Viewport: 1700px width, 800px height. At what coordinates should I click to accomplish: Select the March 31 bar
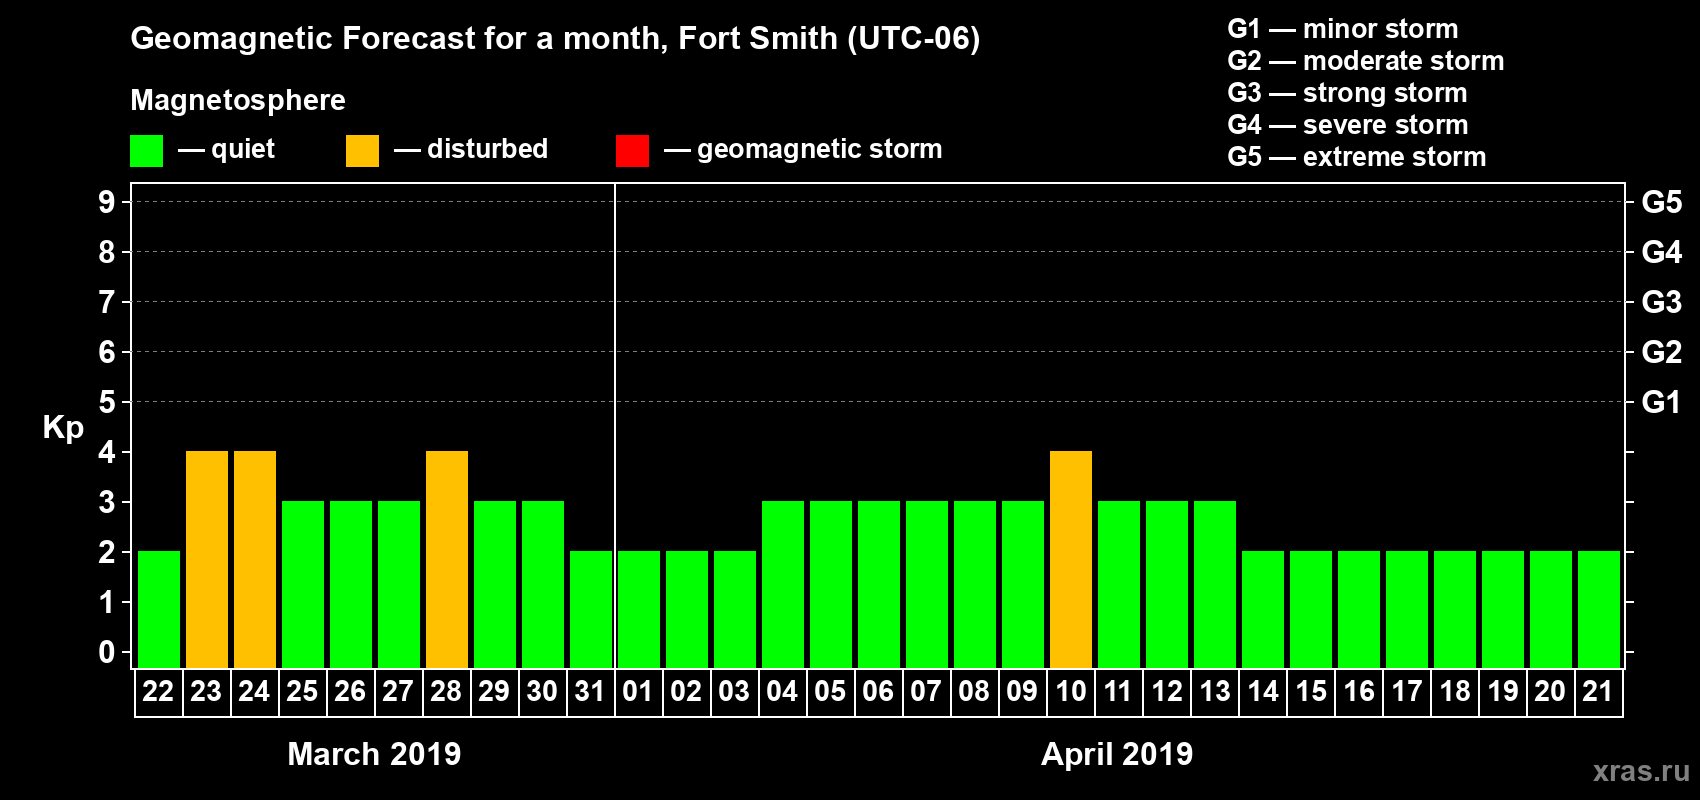click(x=591, y=609)
